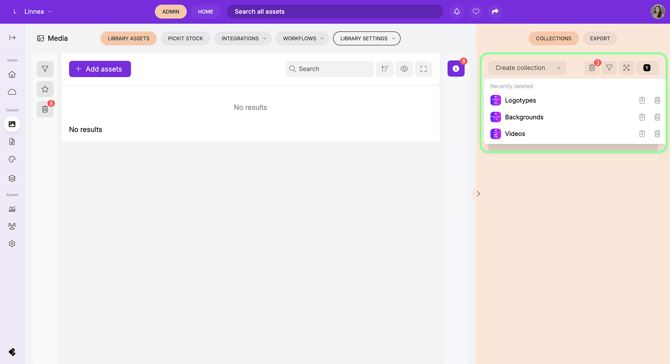Viewport: 670px width, 364px height.
Task: Open the collections filter funnel icon
Action: pos(609,68)
